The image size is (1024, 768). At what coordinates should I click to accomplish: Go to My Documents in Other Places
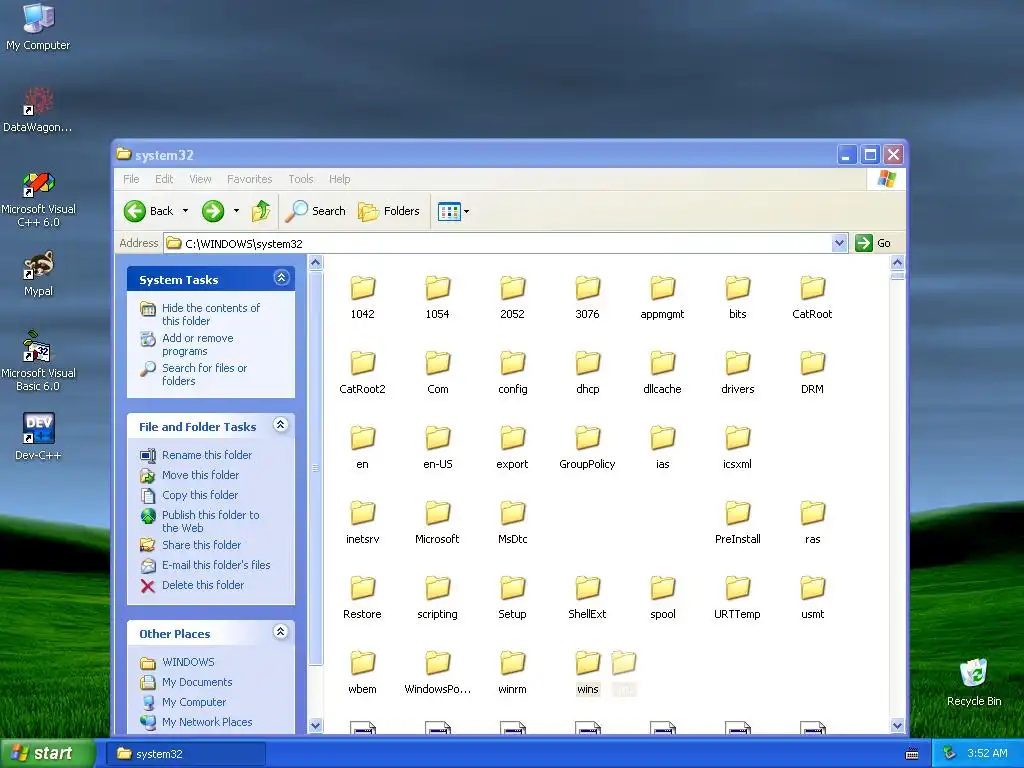[x=197, y=682]
